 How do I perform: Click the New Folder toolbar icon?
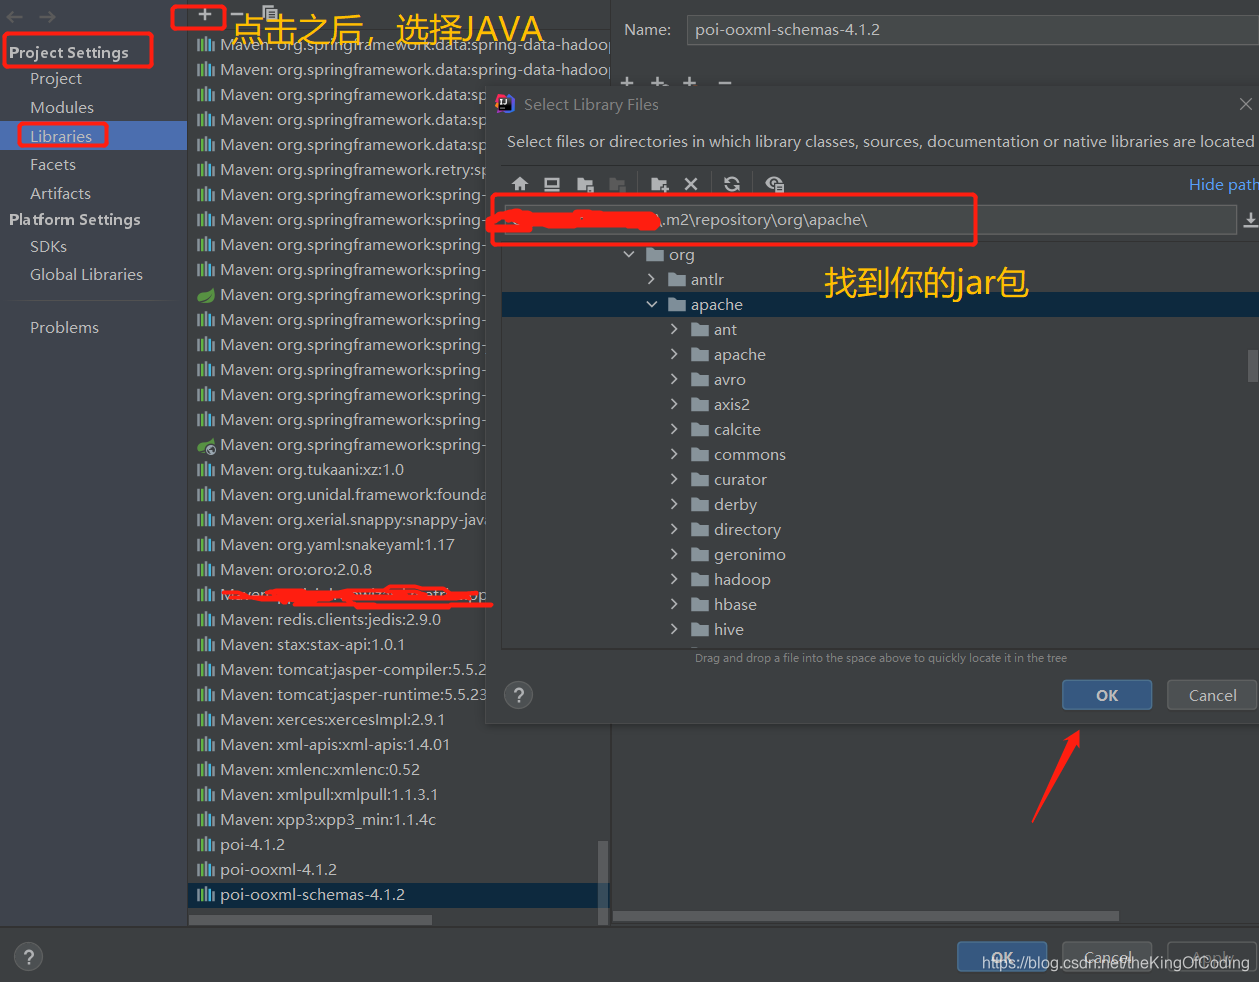(x=659, y=184)
